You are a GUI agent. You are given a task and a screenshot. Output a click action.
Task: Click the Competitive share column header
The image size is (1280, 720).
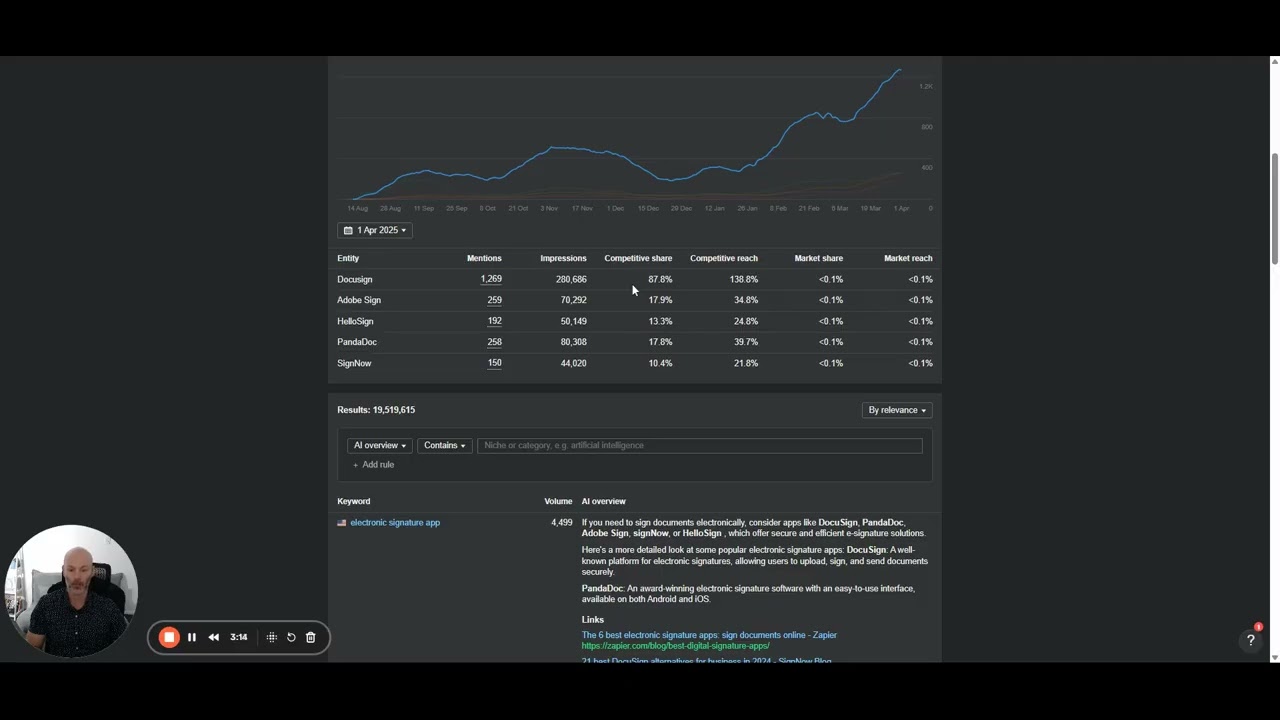point(638,258)
